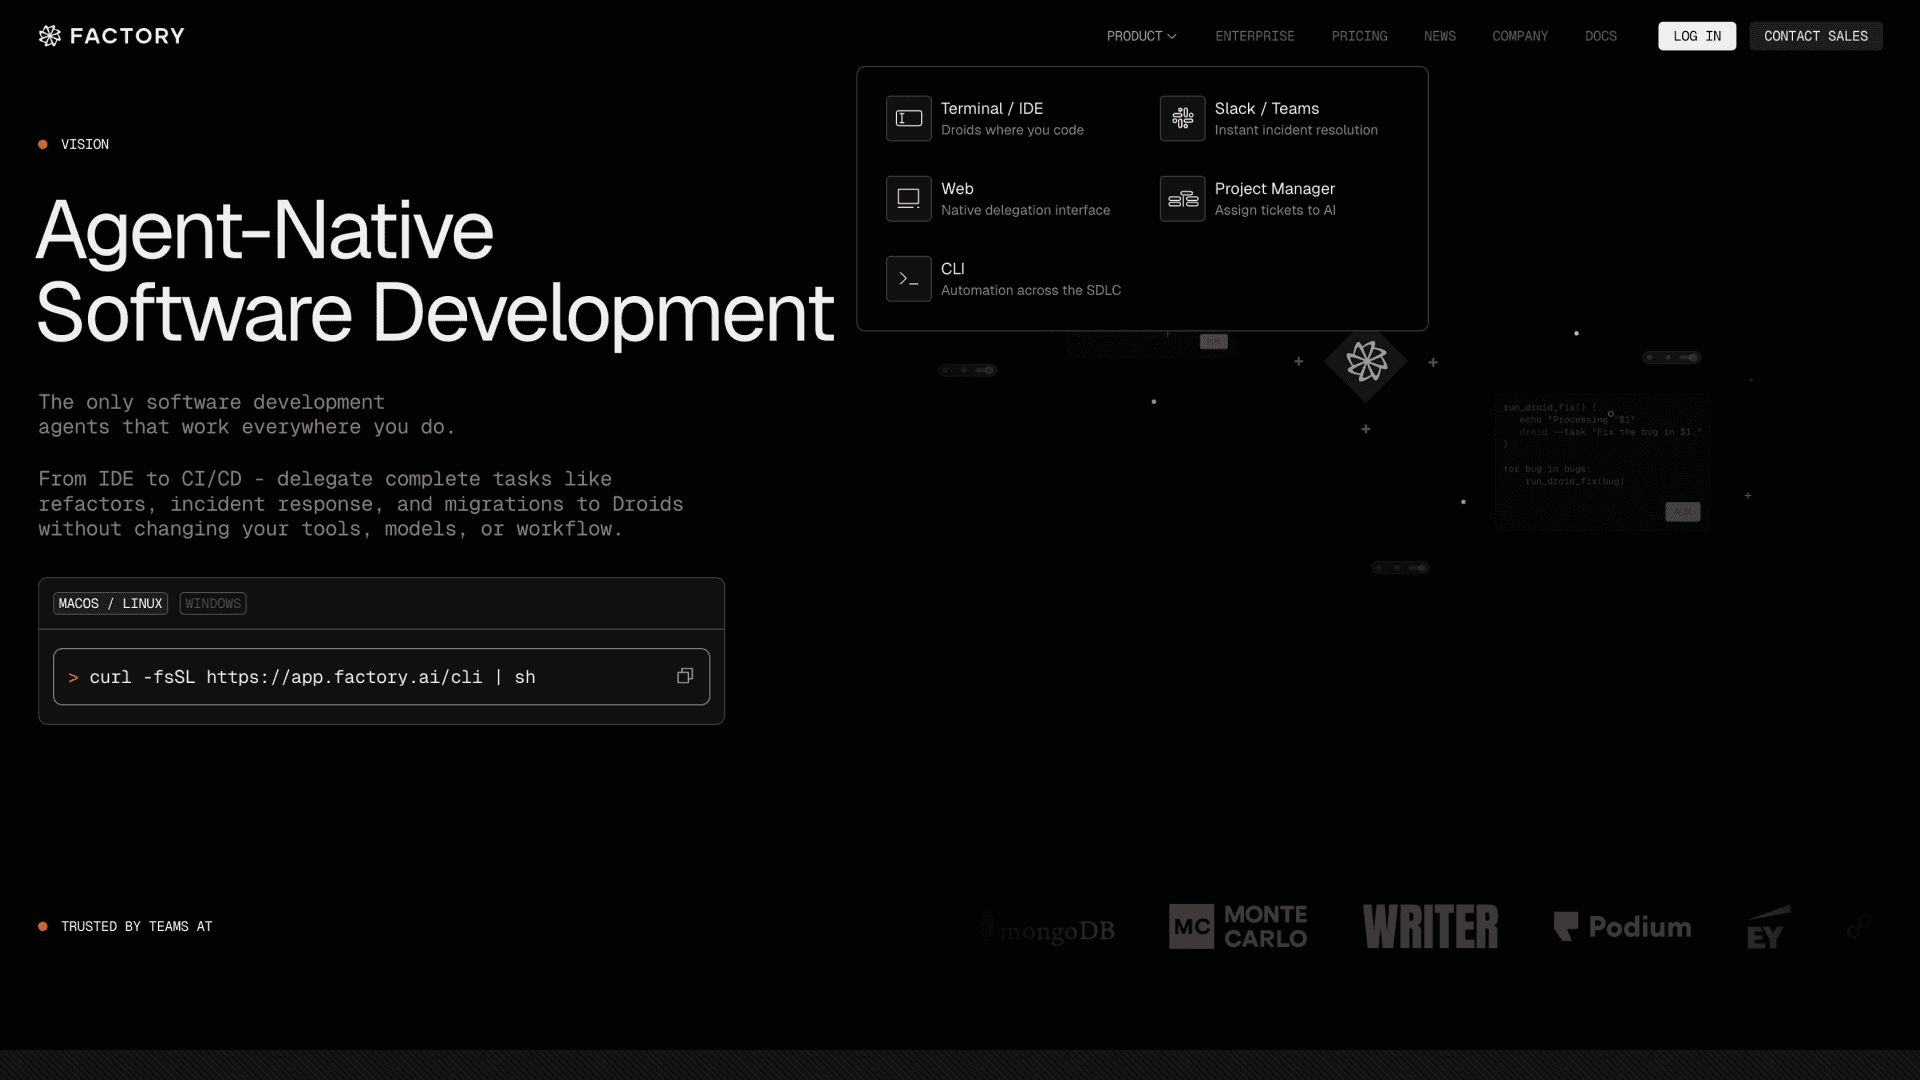Viewport: 1920px width, 1080px height.
Task: Go to the Pricing page
Action: tap(1359, 36)
